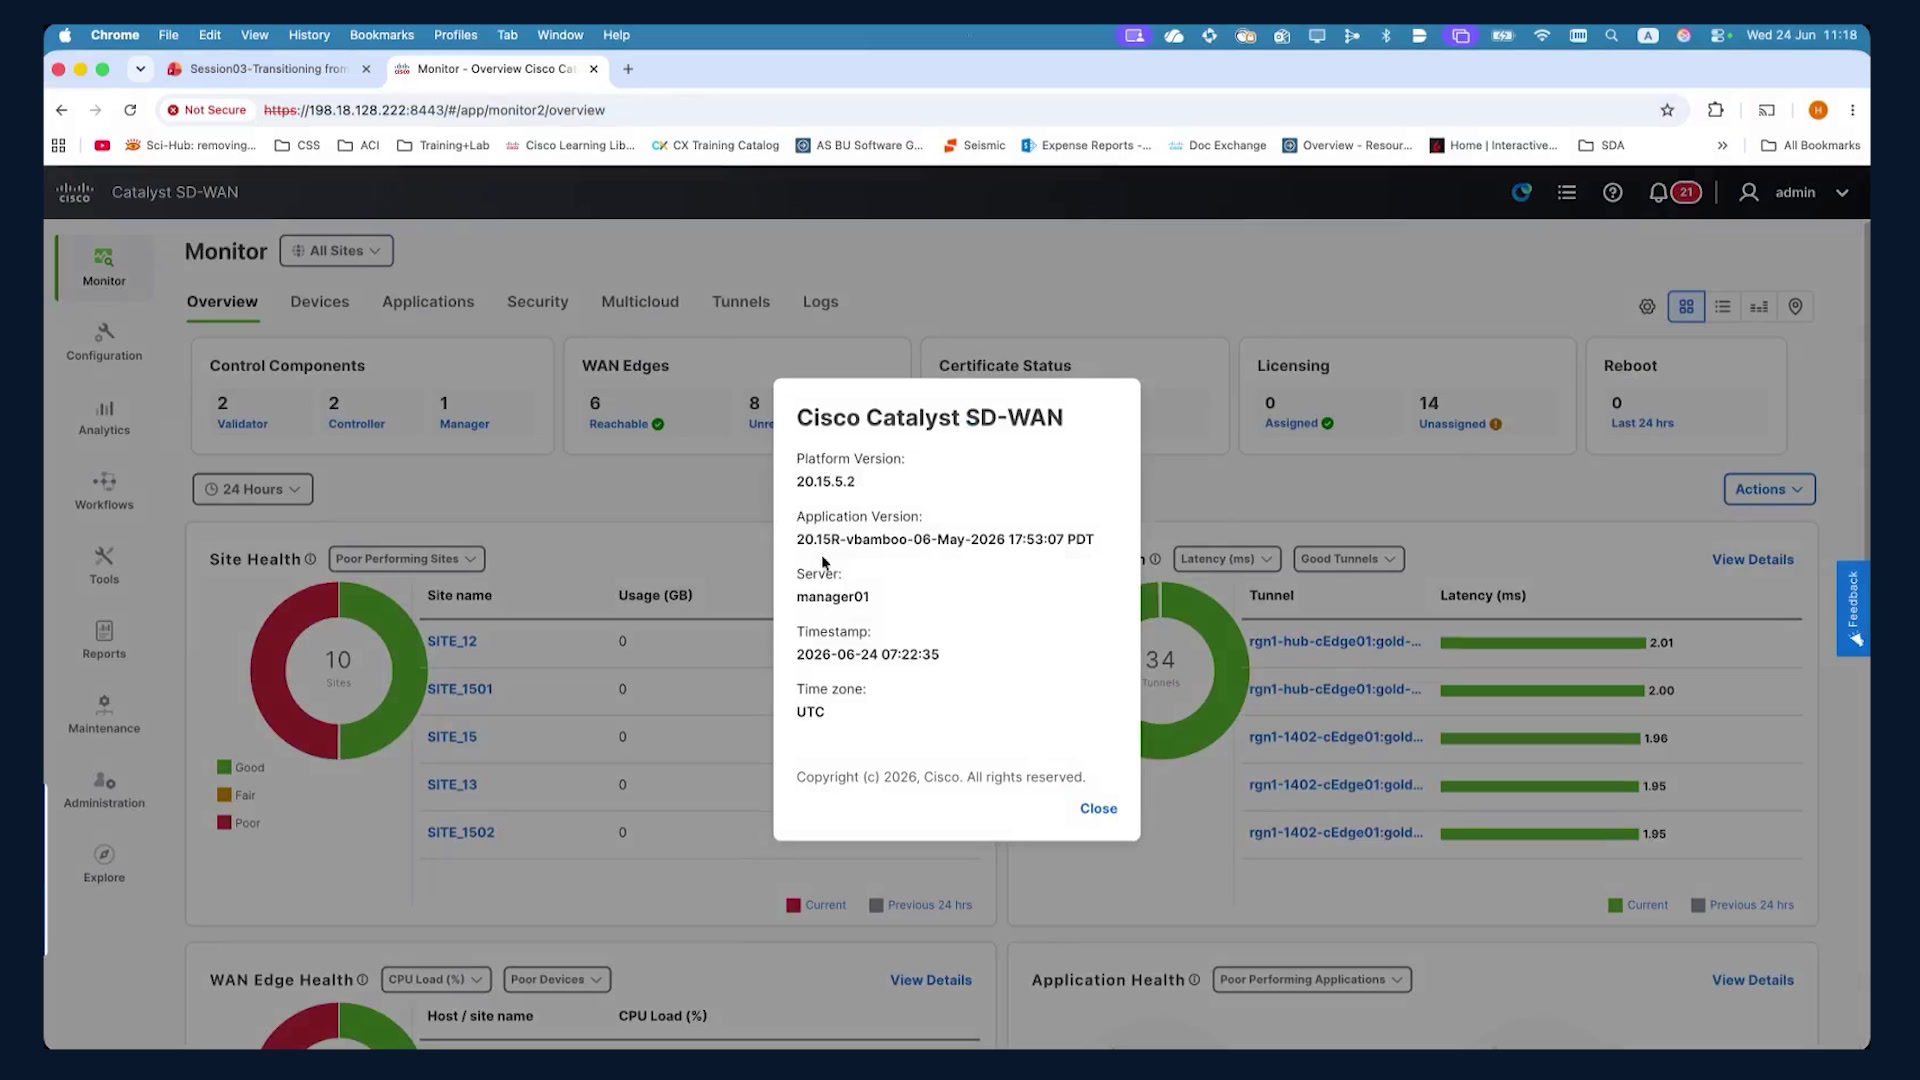
Task: Switch to the Devices tab
Action: tap(320, 302)
